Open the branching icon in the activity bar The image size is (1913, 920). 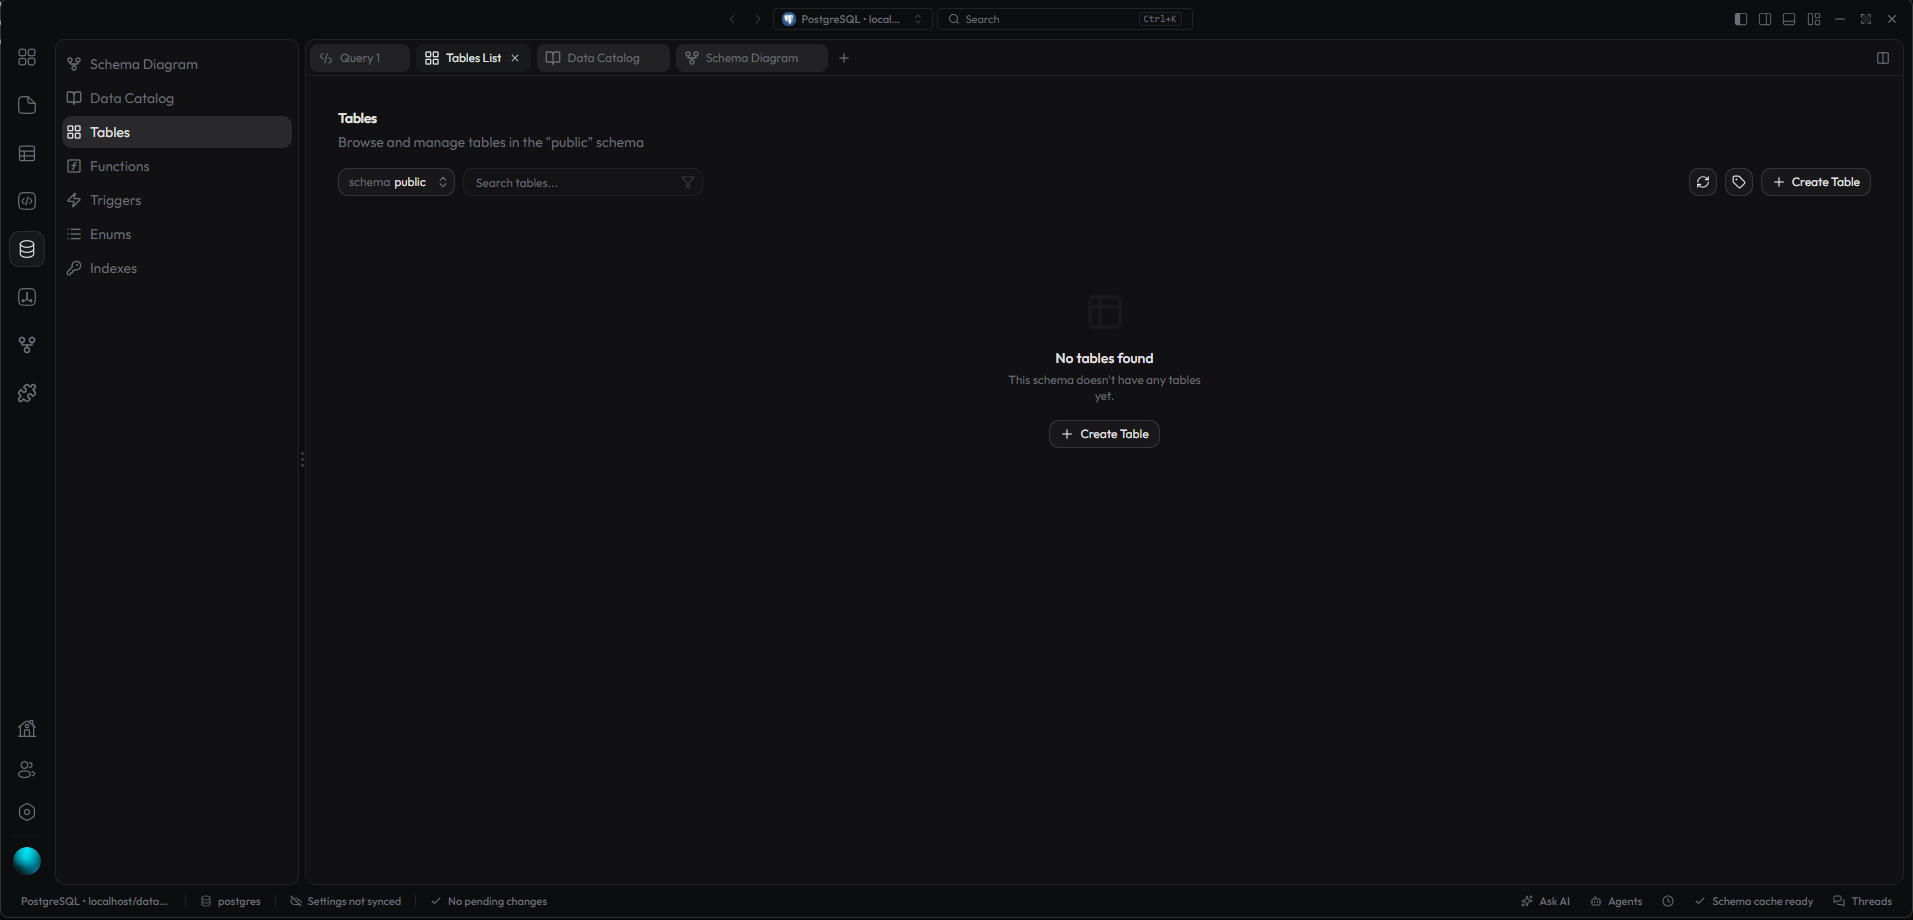(27, 345)
